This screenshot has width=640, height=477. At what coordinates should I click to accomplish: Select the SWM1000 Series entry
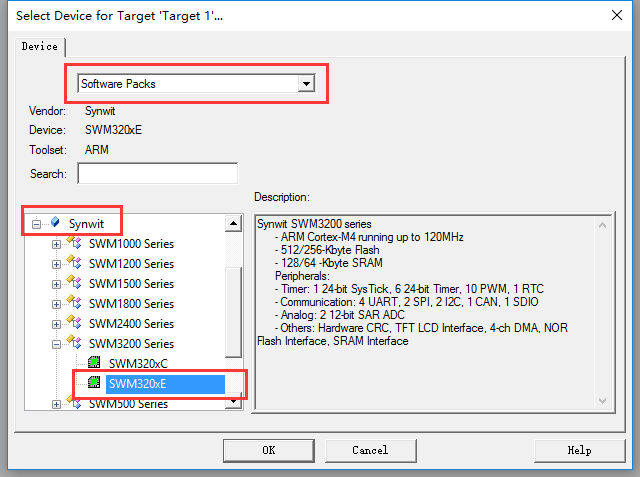(x=131, y=244)
